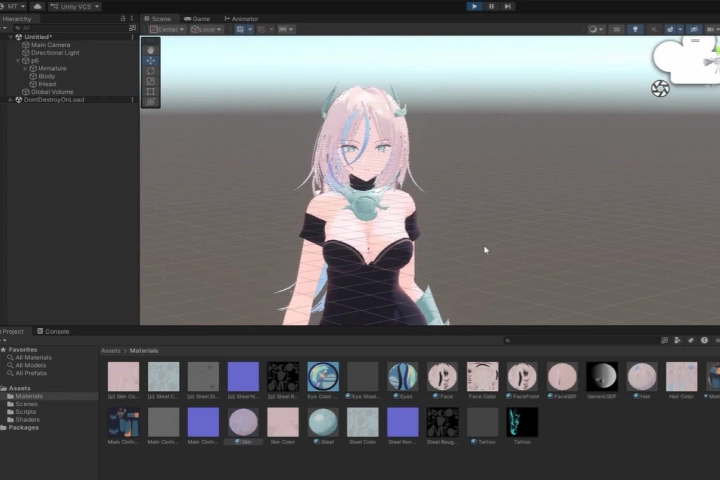The width and height of the screenshot is (720, 480).
Task: Toggle the 2D view mode button
Action: point(616,29)
